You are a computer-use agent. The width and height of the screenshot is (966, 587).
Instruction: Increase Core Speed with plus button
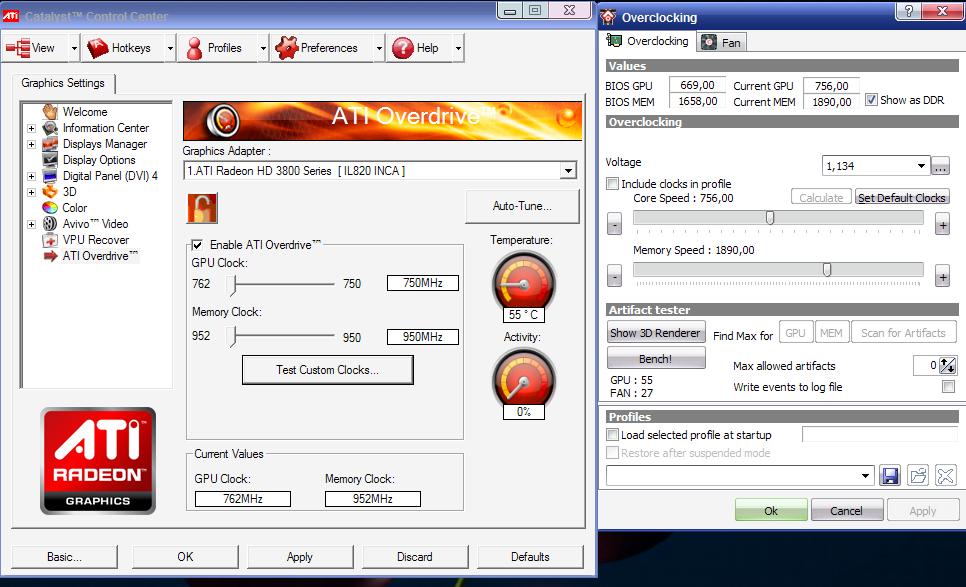(x=943, y=224)
